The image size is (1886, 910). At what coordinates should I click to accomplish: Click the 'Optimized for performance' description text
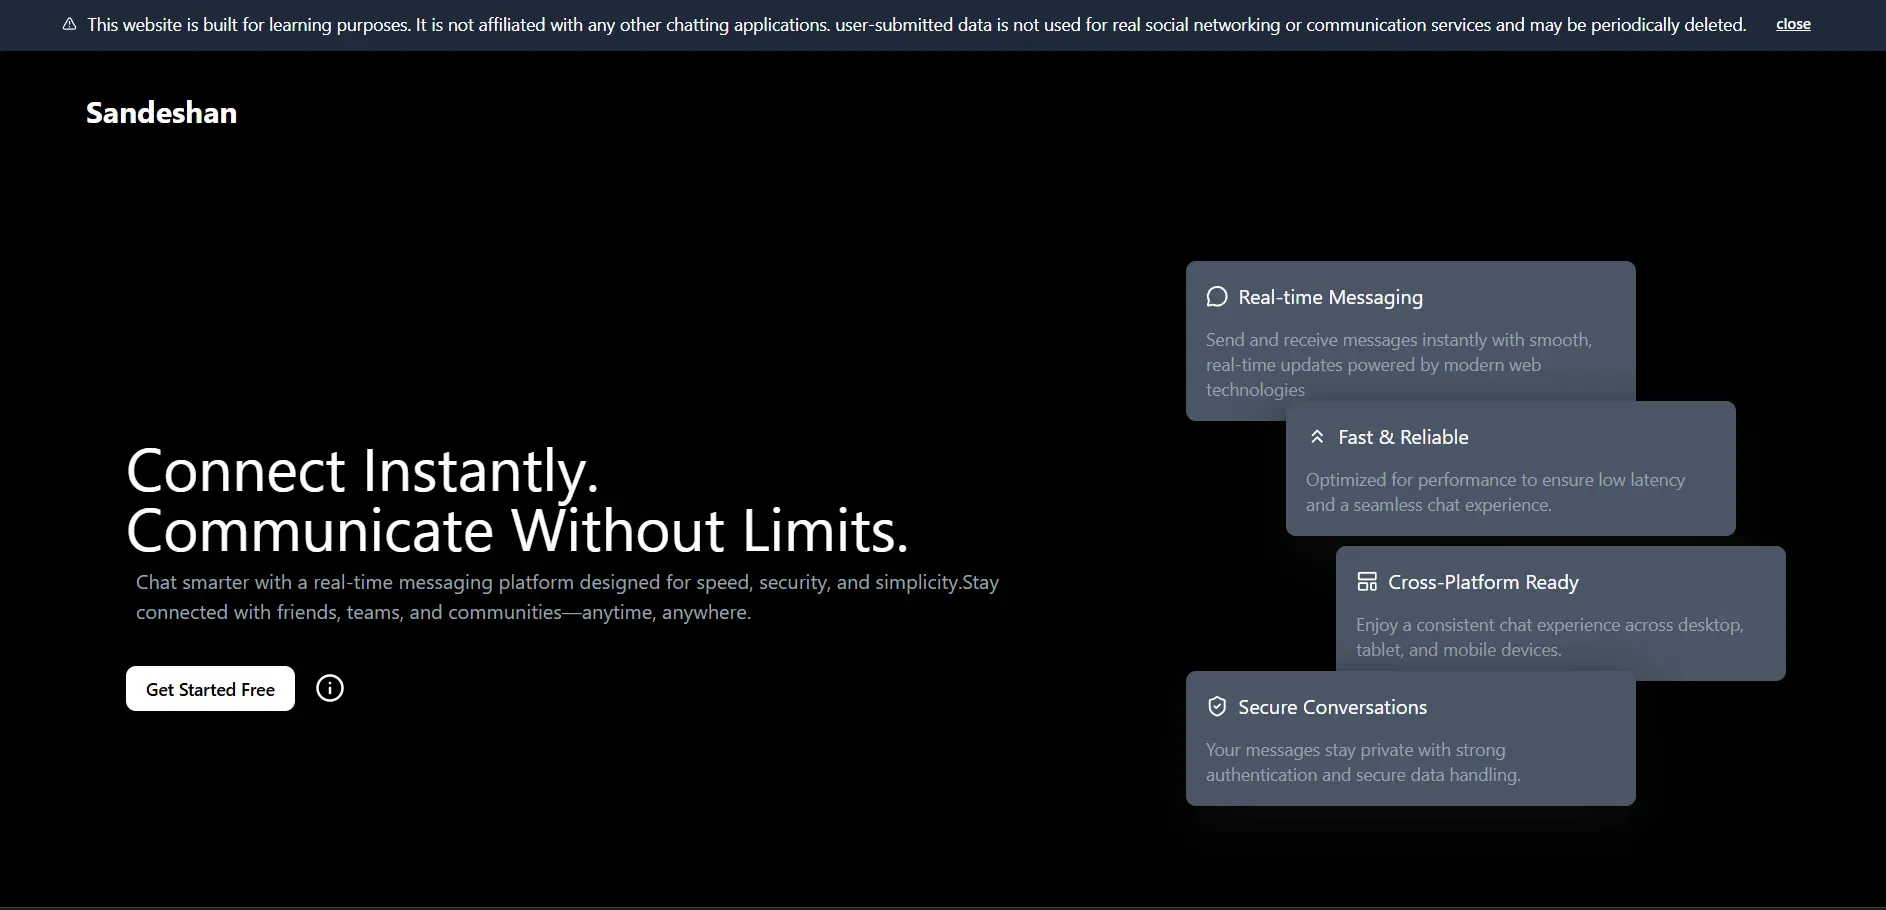1495,492
